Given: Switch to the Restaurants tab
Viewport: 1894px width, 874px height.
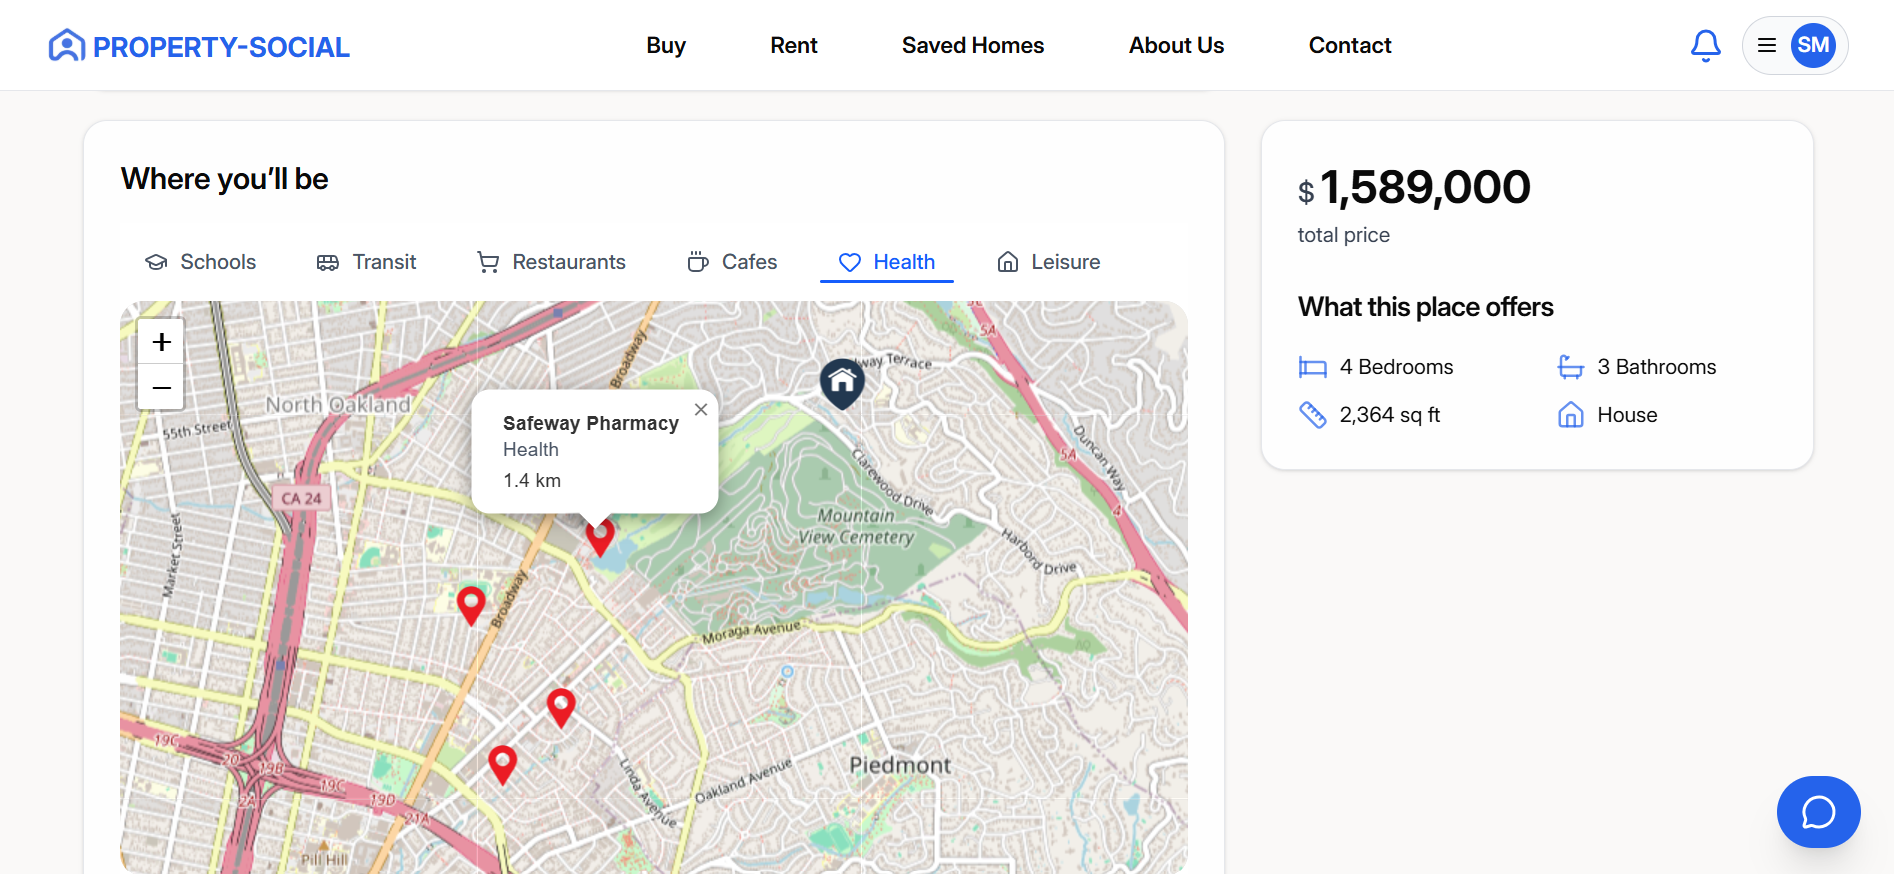Looking at the screenshot, I should coord(552,262).
